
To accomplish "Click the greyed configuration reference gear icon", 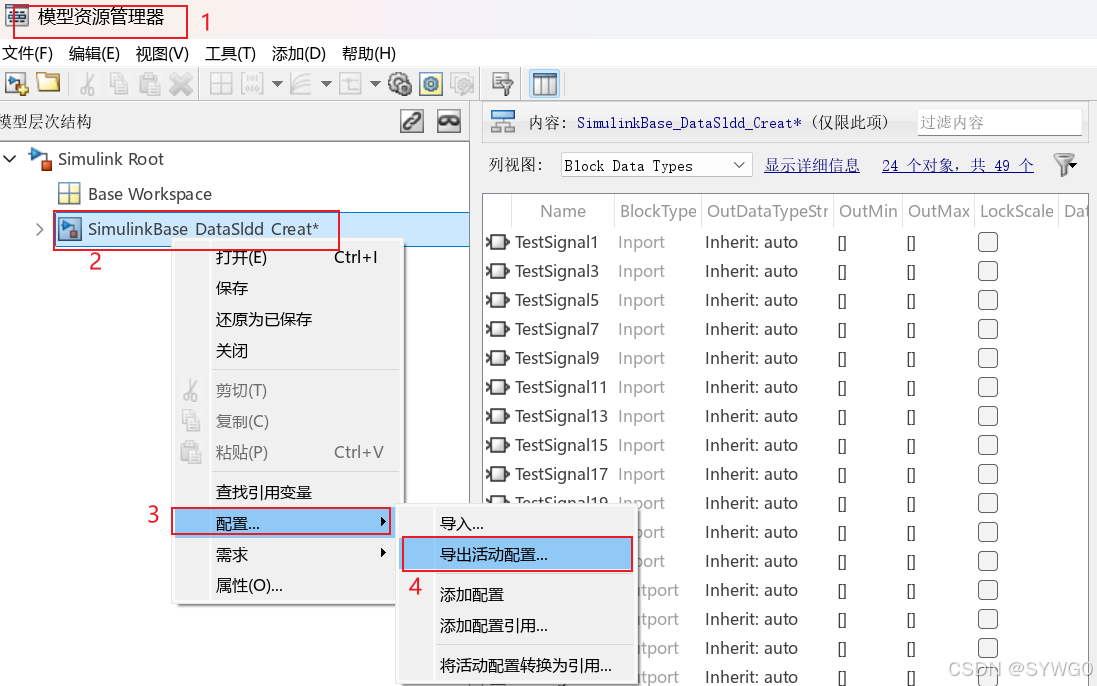I will pyautogui.click(x=462, y=85).
